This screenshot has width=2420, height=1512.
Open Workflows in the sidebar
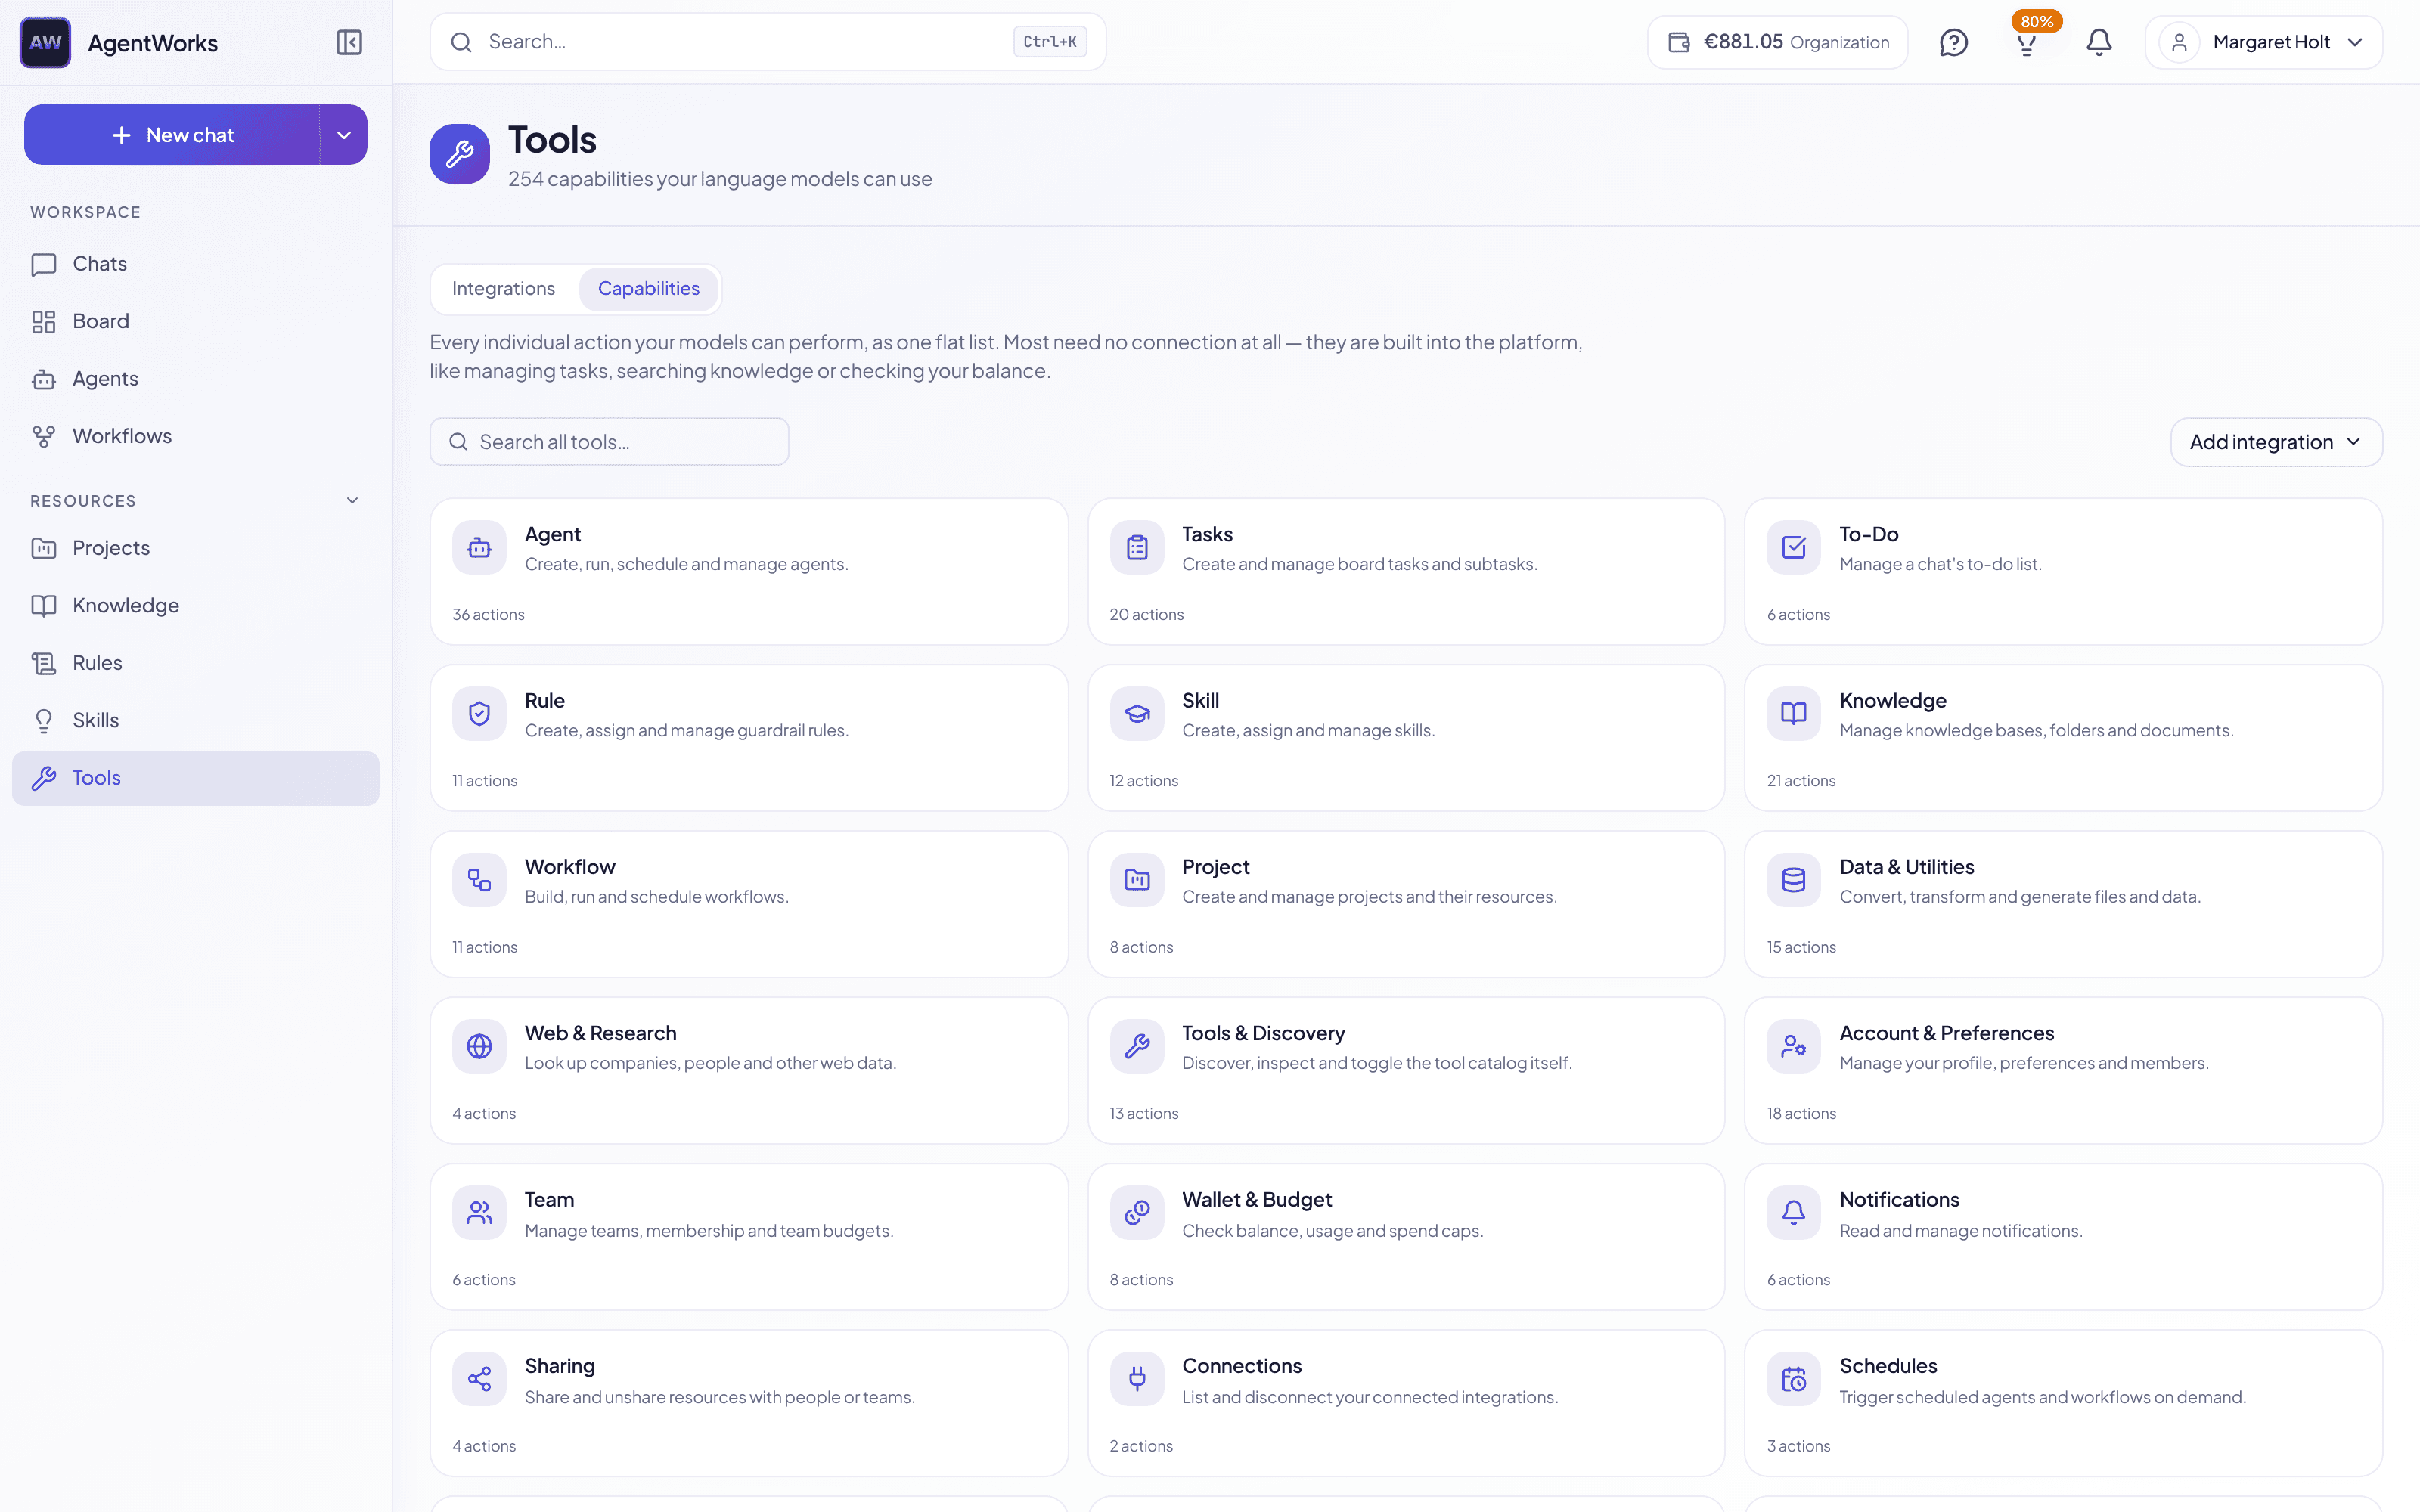point(195,436)
